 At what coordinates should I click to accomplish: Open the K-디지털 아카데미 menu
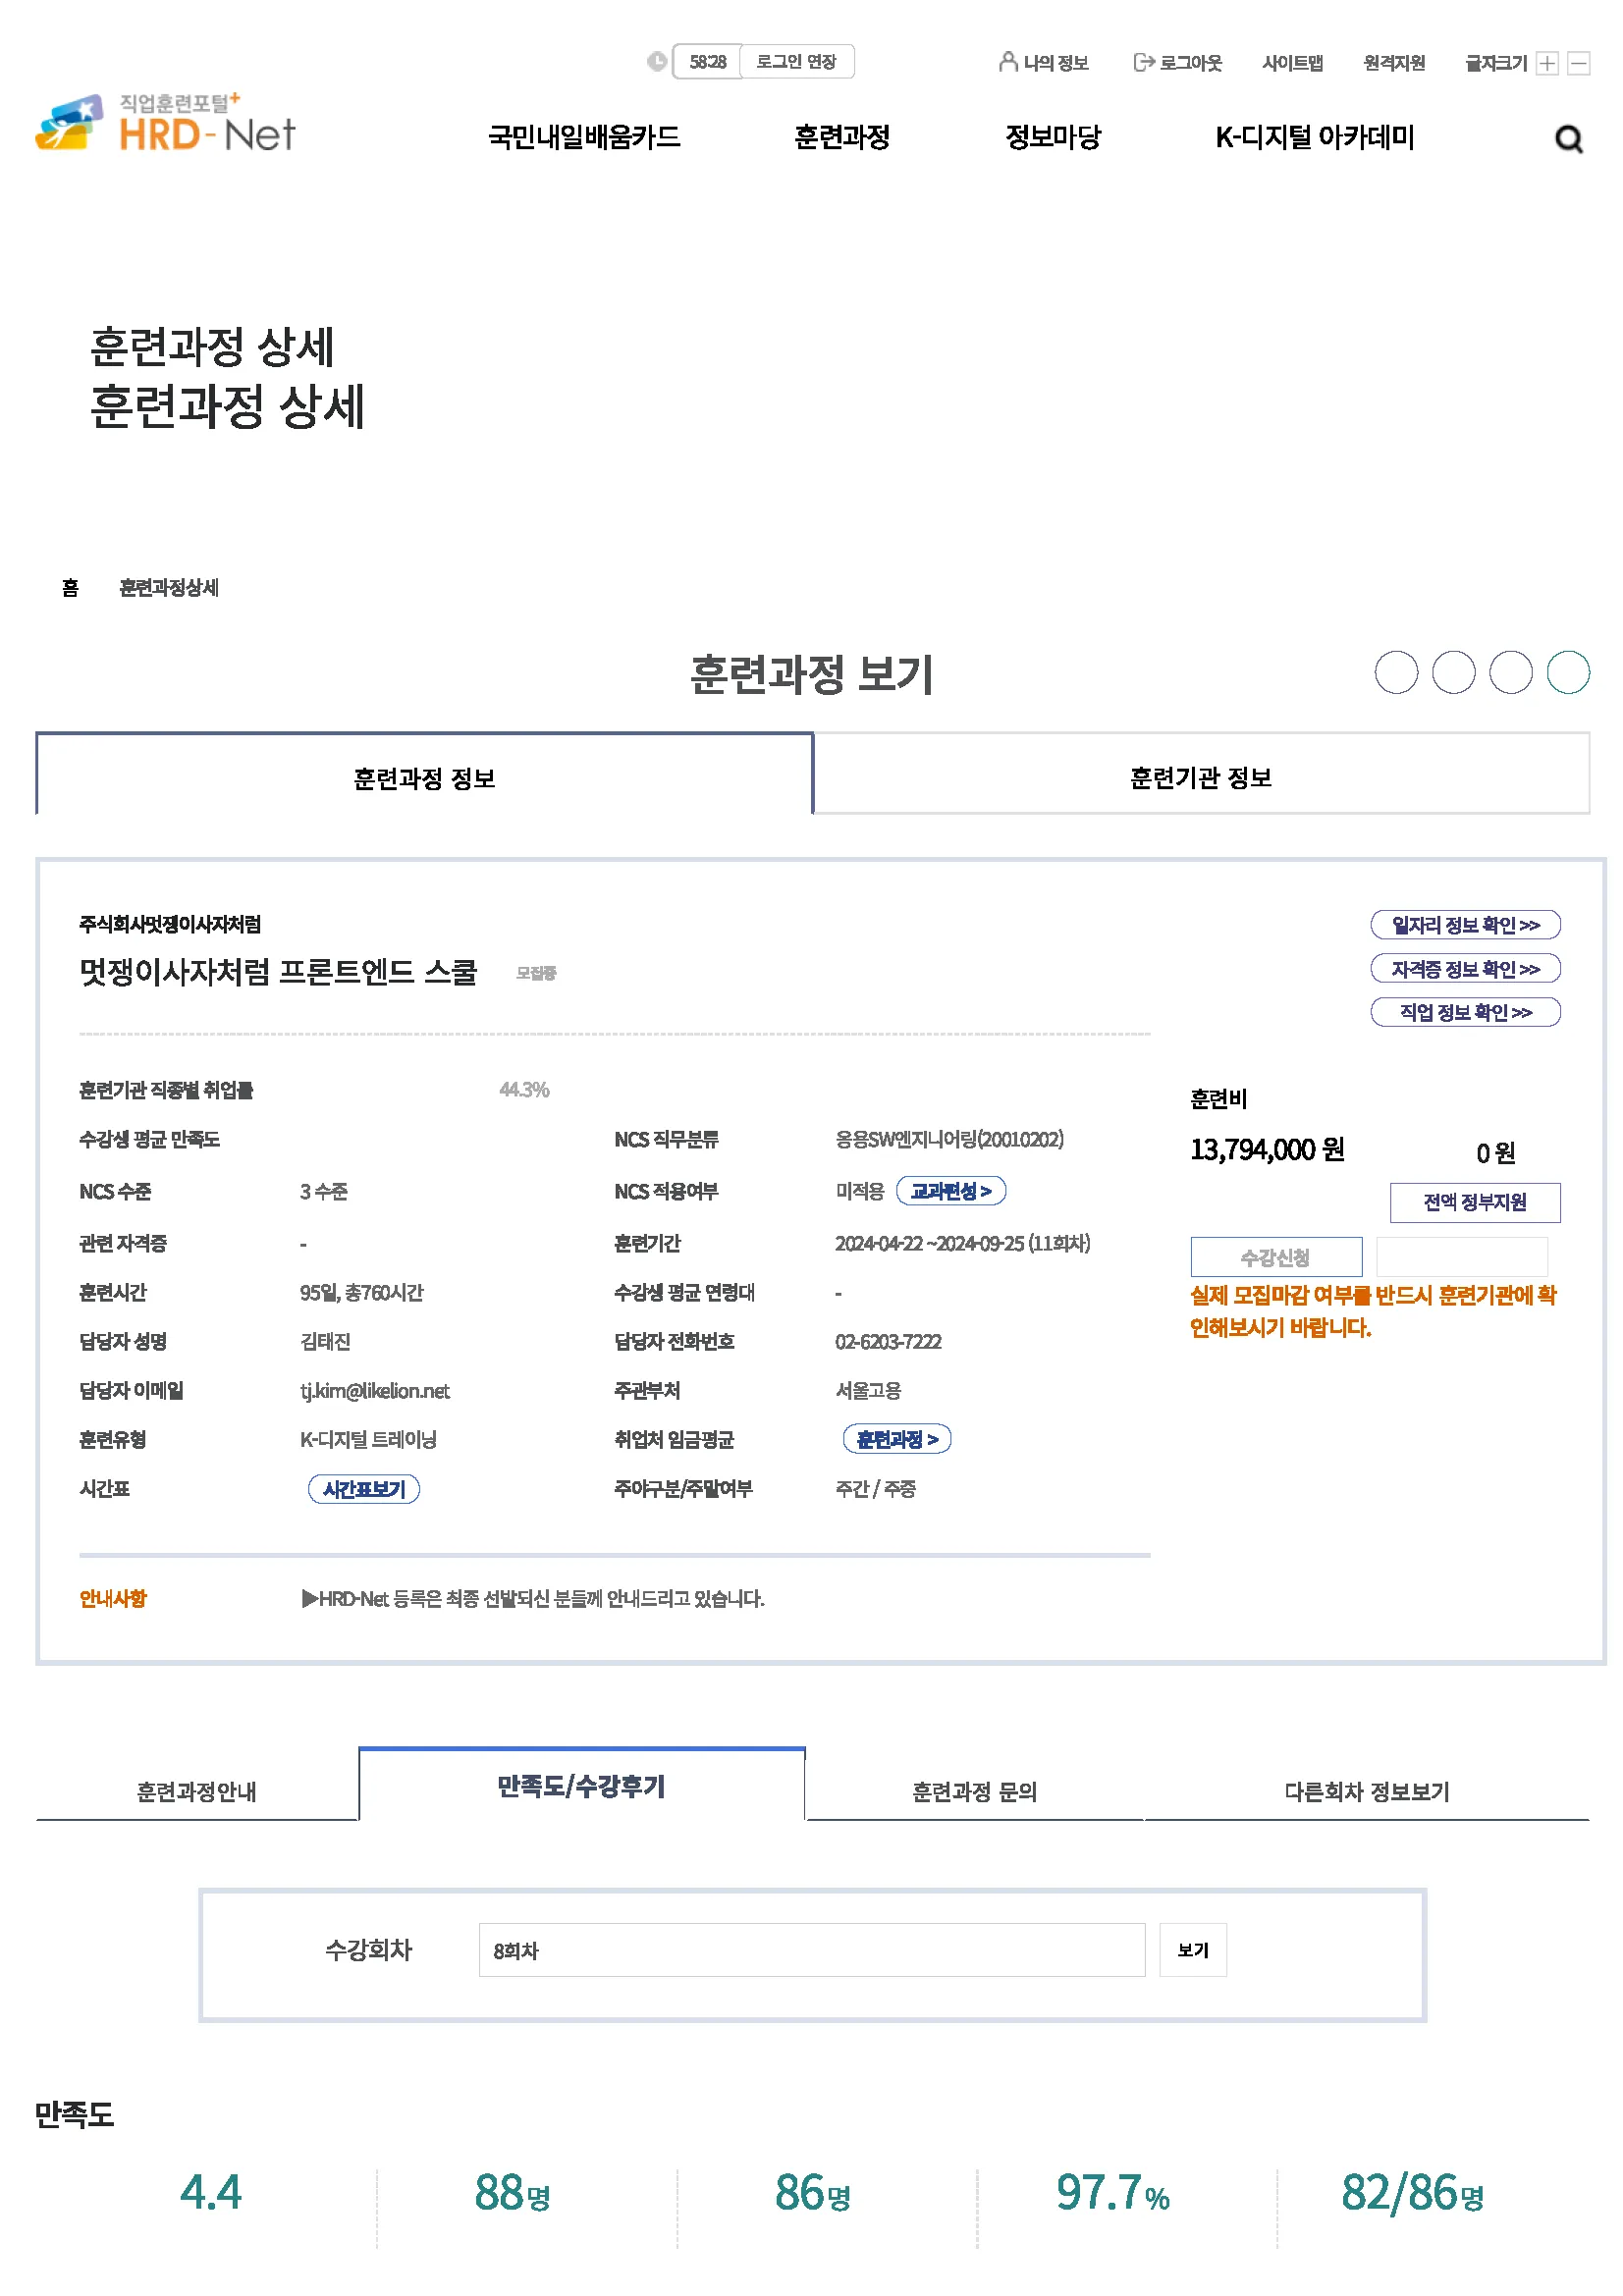[x=1313, y=137]
